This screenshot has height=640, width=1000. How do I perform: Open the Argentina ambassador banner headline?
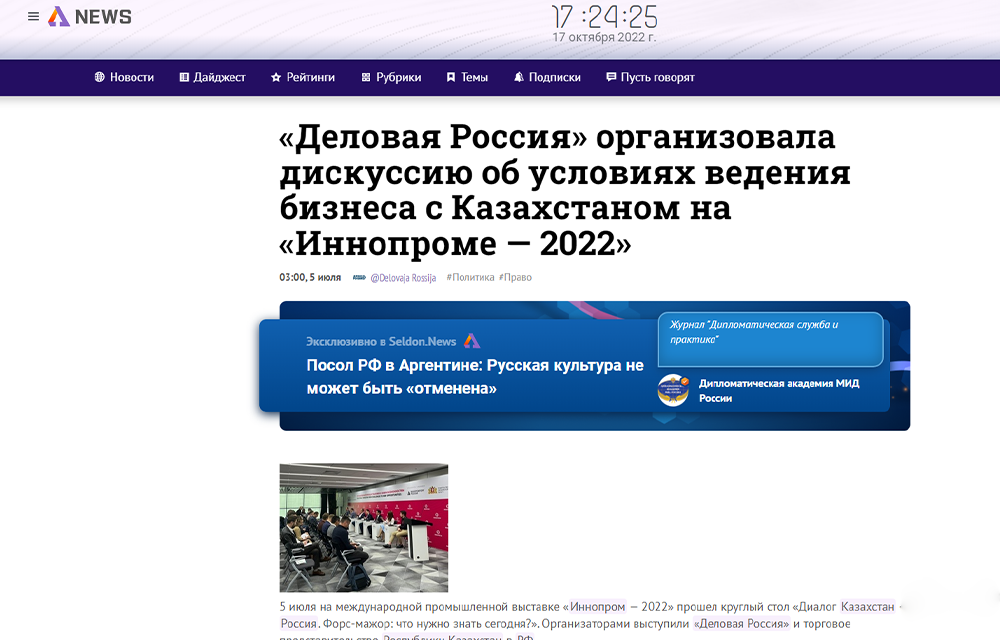pyautogui.click(x=475, y=377)
